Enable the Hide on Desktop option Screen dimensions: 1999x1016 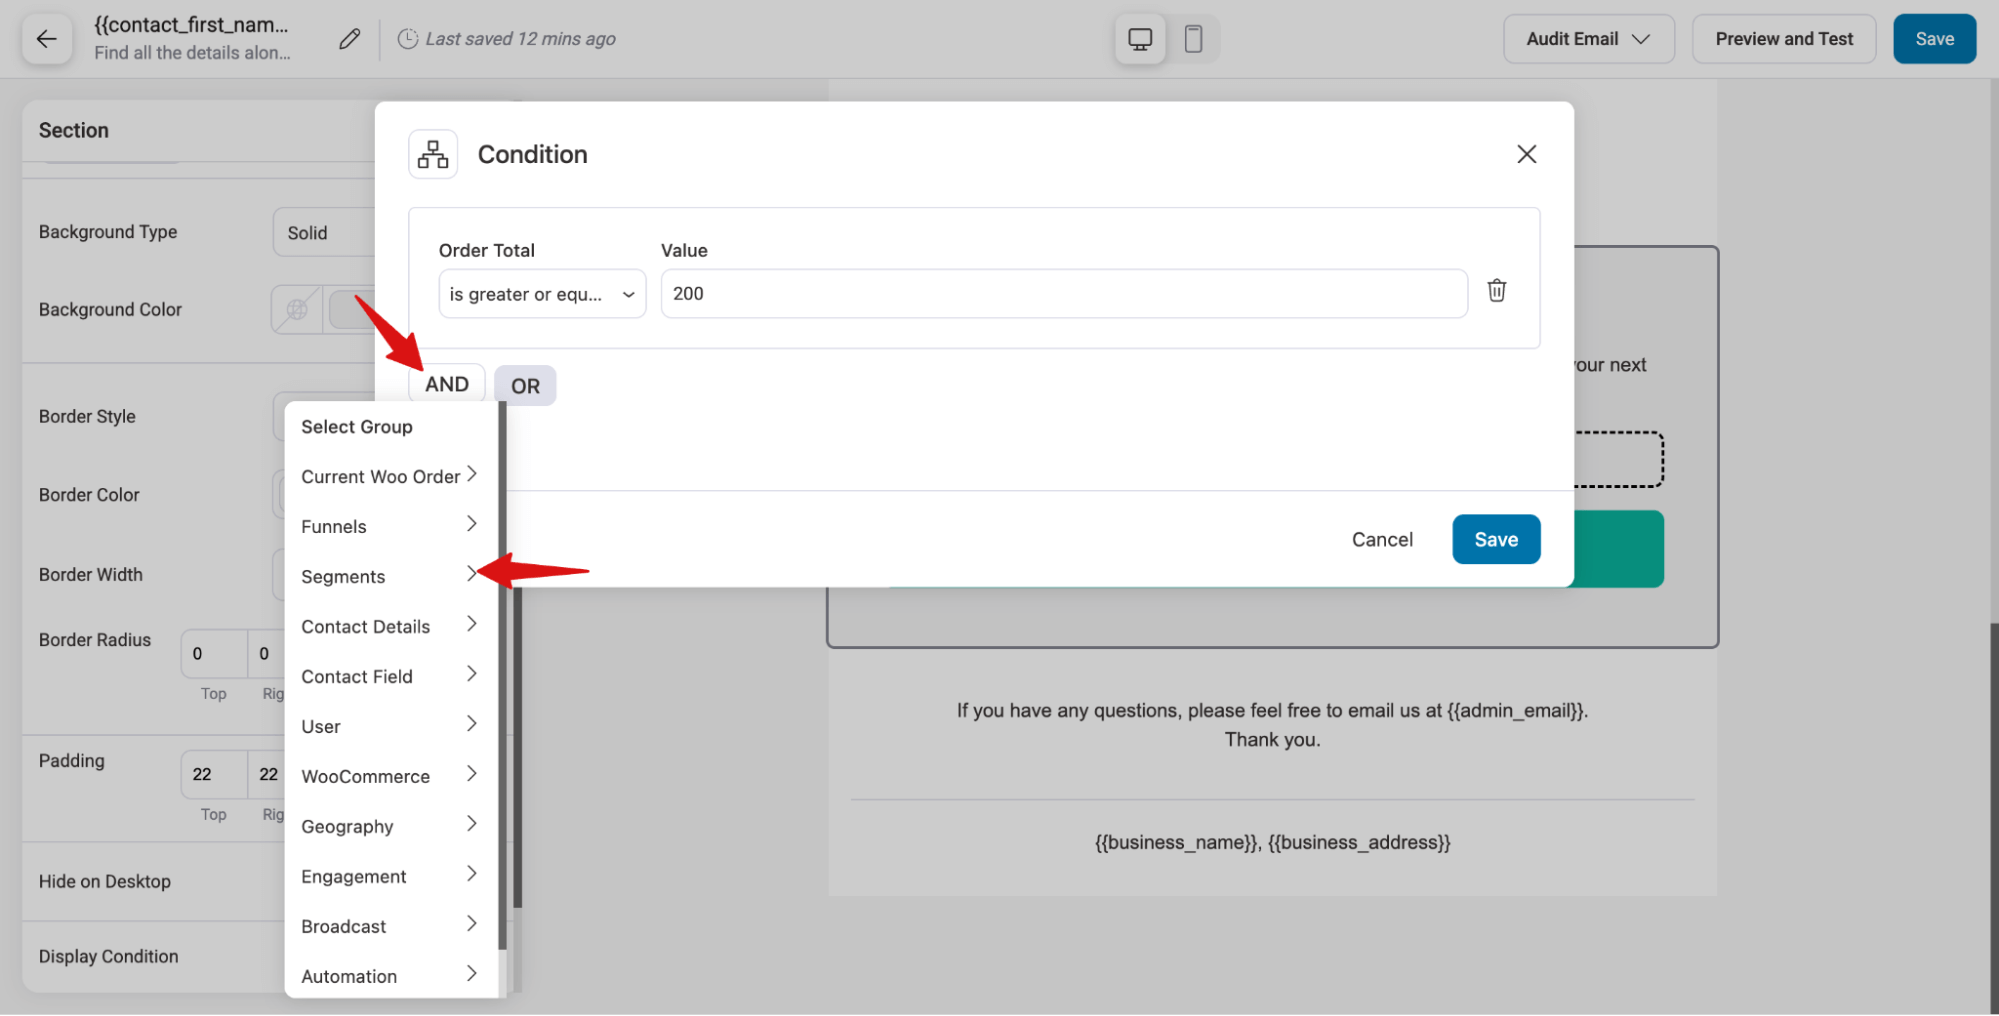click(105, 881)
